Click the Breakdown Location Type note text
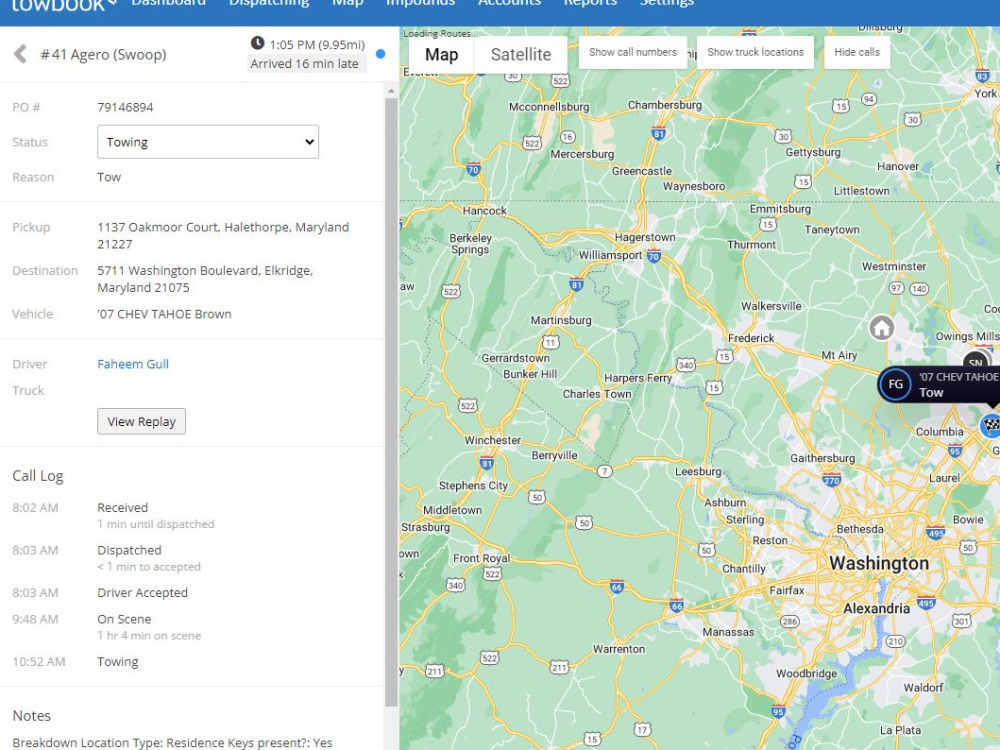The width and height of the screenshot is (1000, 750). (x=172, y=742)
